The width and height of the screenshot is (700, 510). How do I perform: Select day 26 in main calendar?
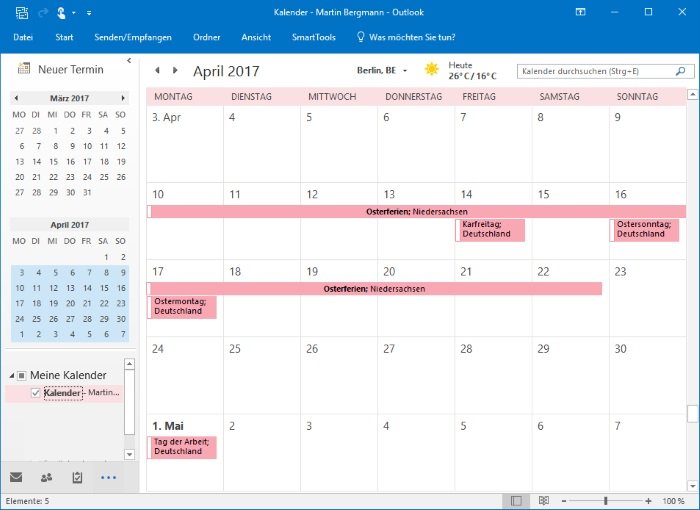[x=312, y=349]
